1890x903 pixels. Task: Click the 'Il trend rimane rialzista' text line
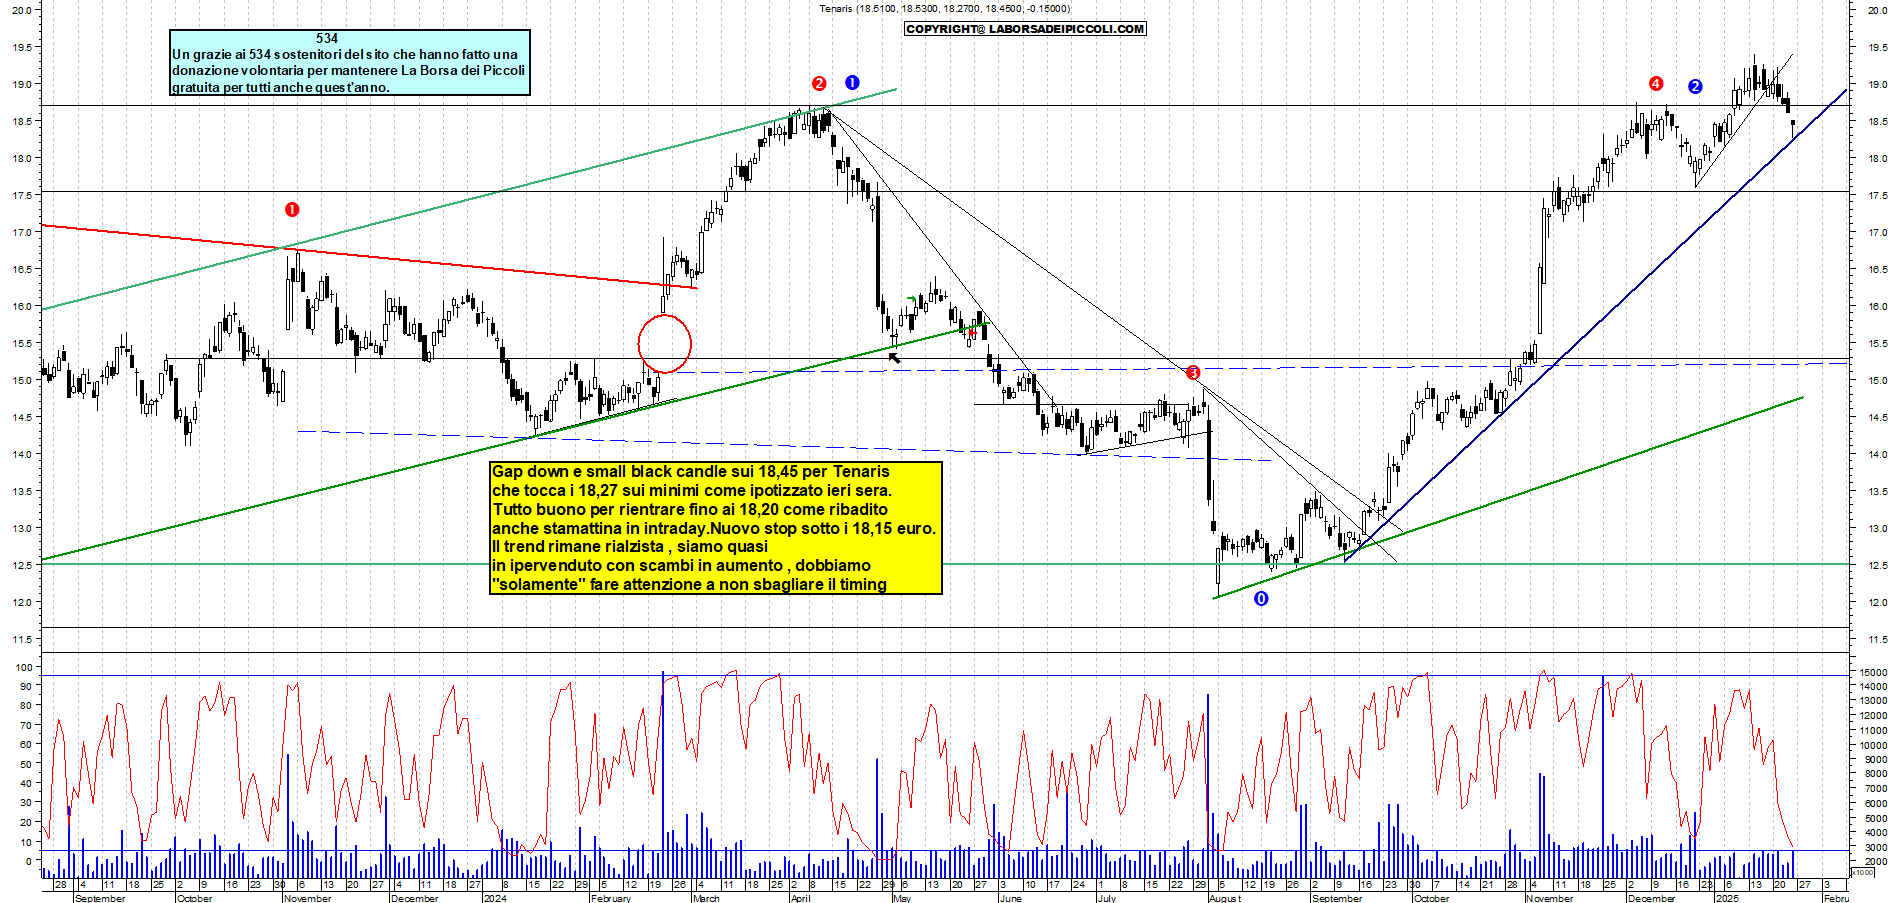[x=582, y=547]
